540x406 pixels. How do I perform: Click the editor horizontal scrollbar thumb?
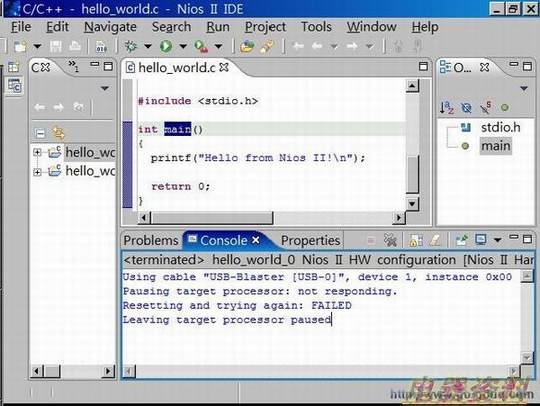click(212, 218)
